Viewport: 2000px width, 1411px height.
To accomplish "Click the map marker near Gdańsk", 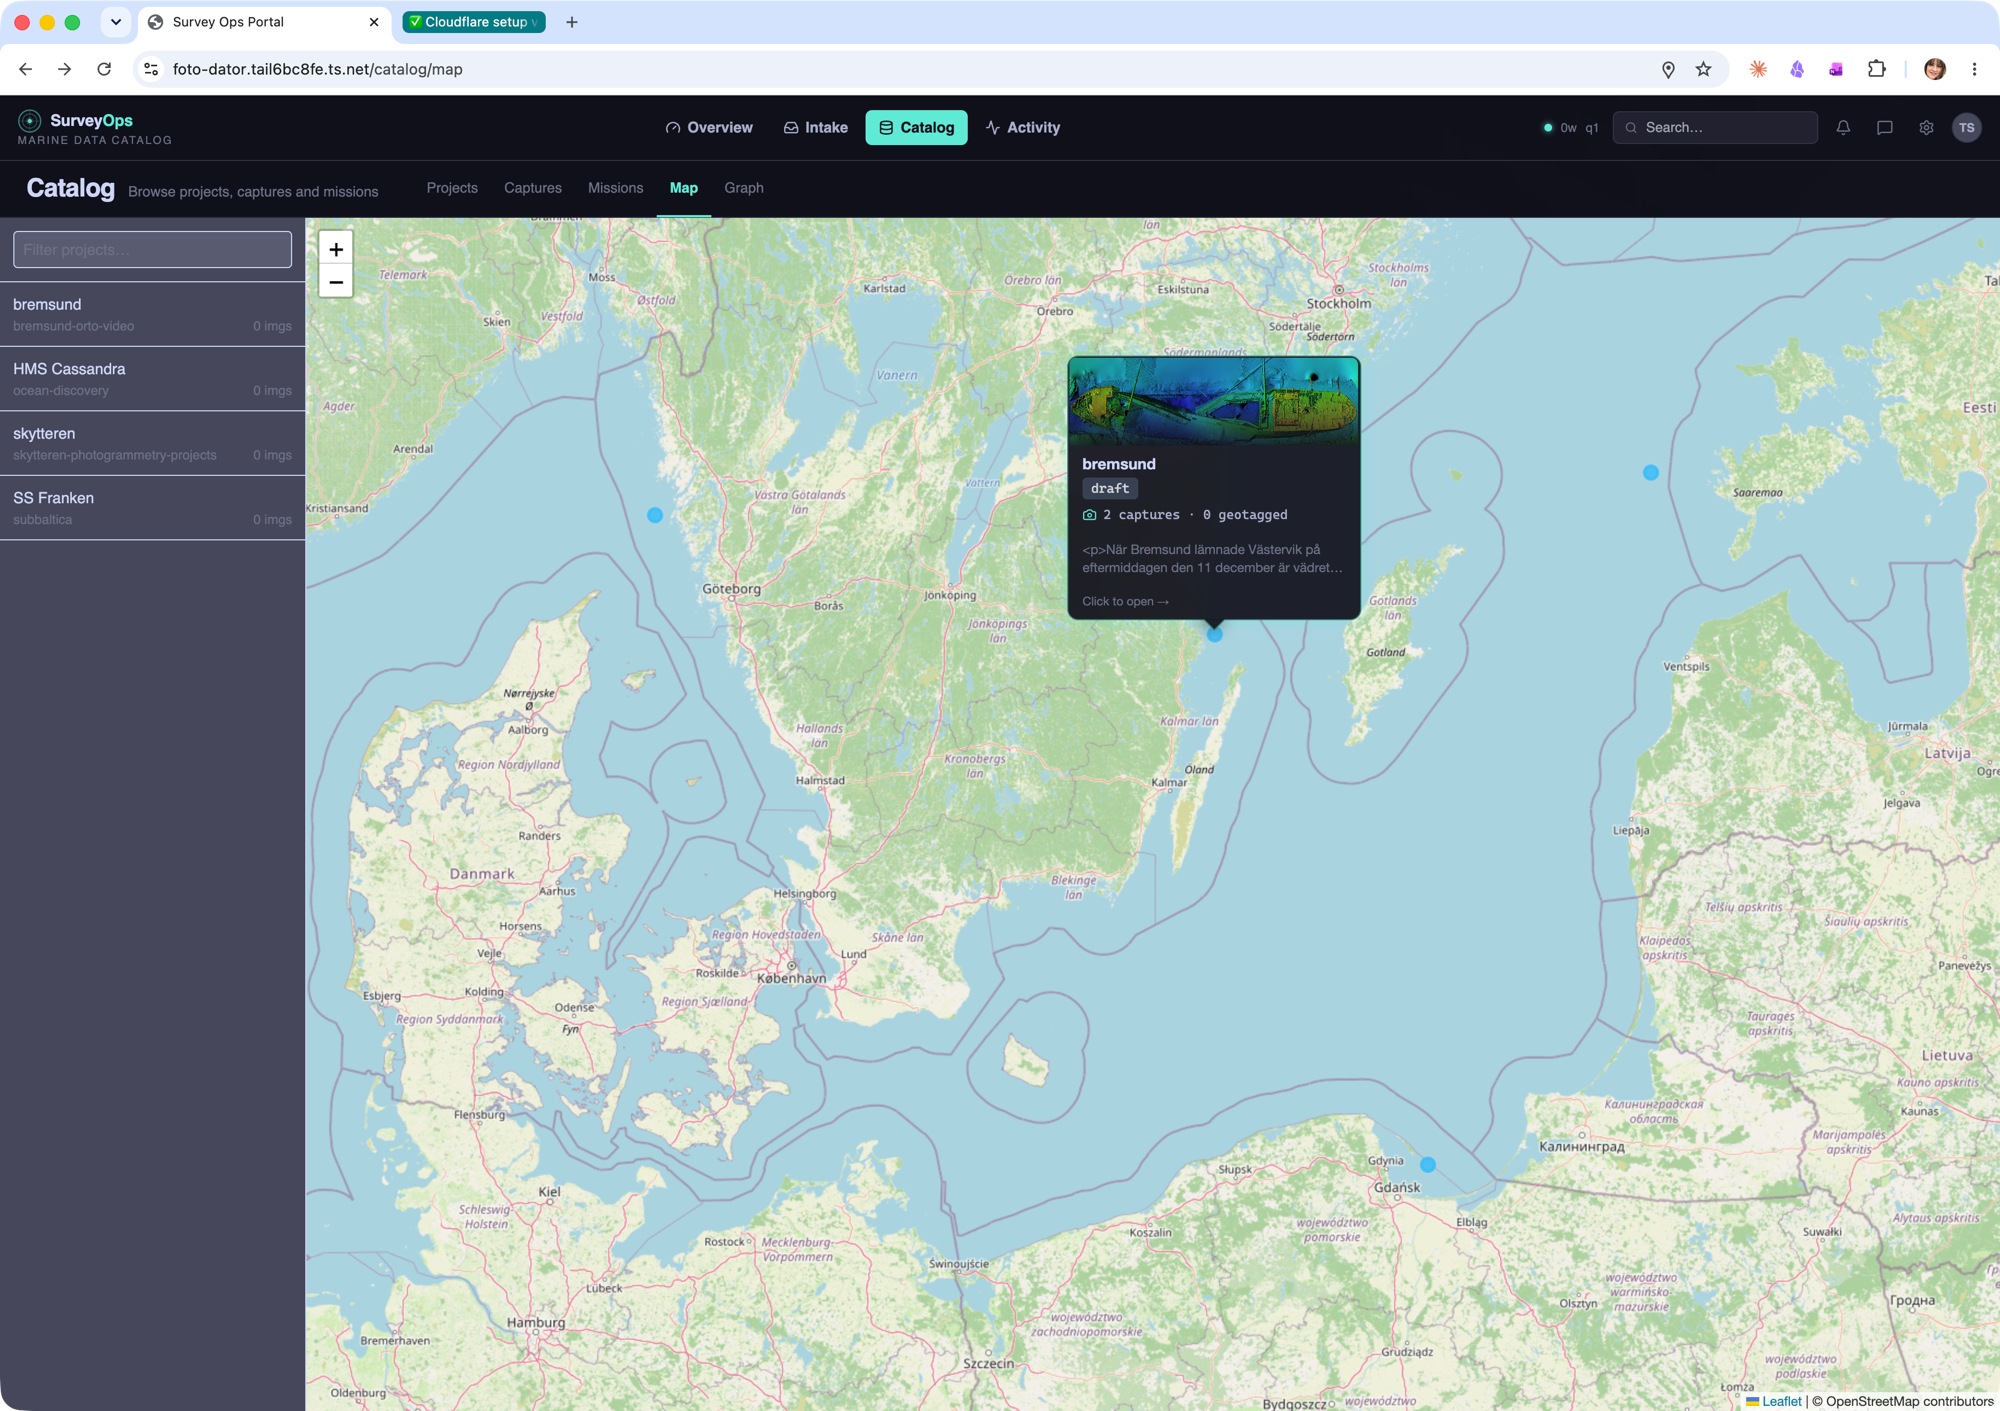I will point(1428,1164).
